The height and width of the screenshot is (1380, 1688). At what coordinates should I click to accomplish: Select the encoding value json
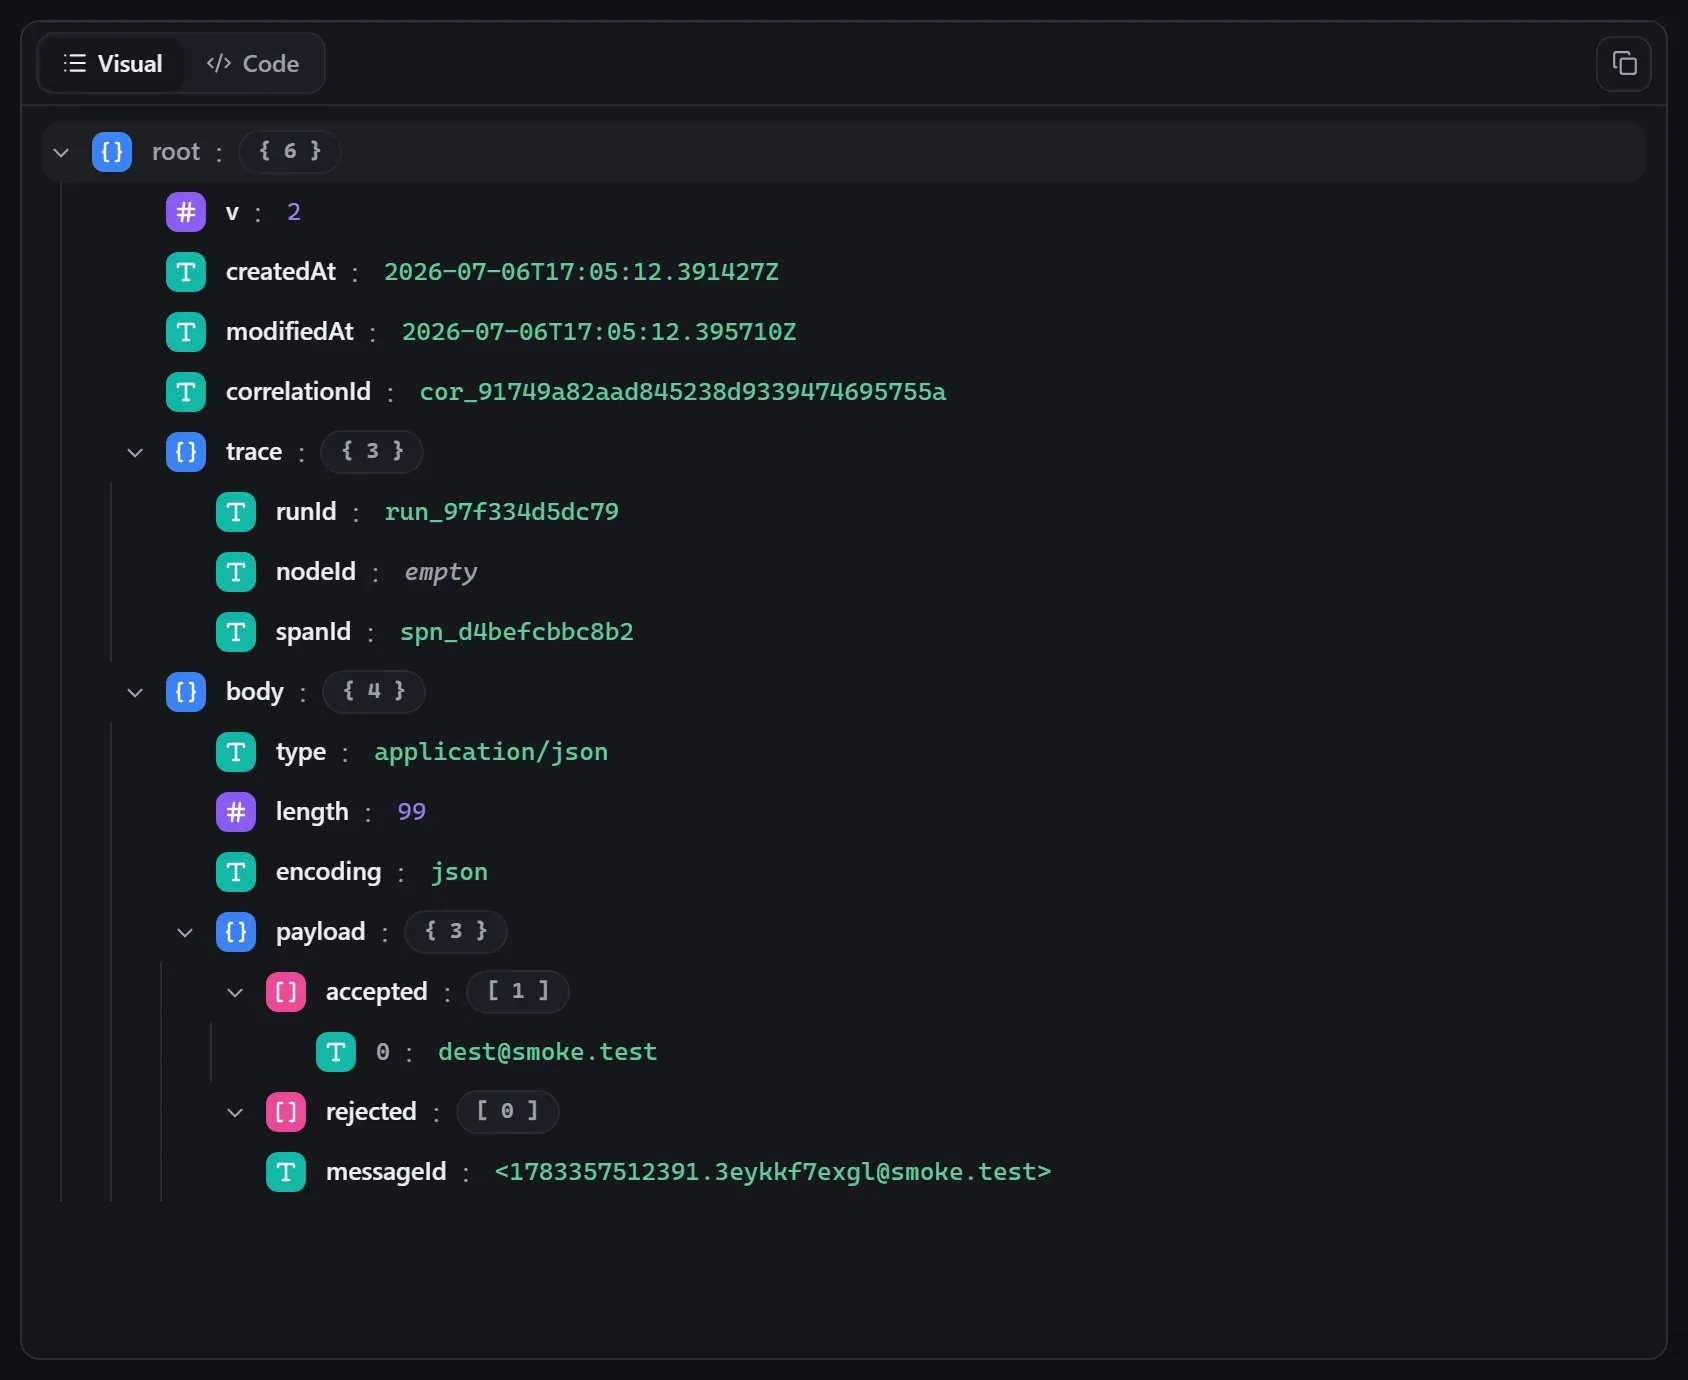point(460,872)
